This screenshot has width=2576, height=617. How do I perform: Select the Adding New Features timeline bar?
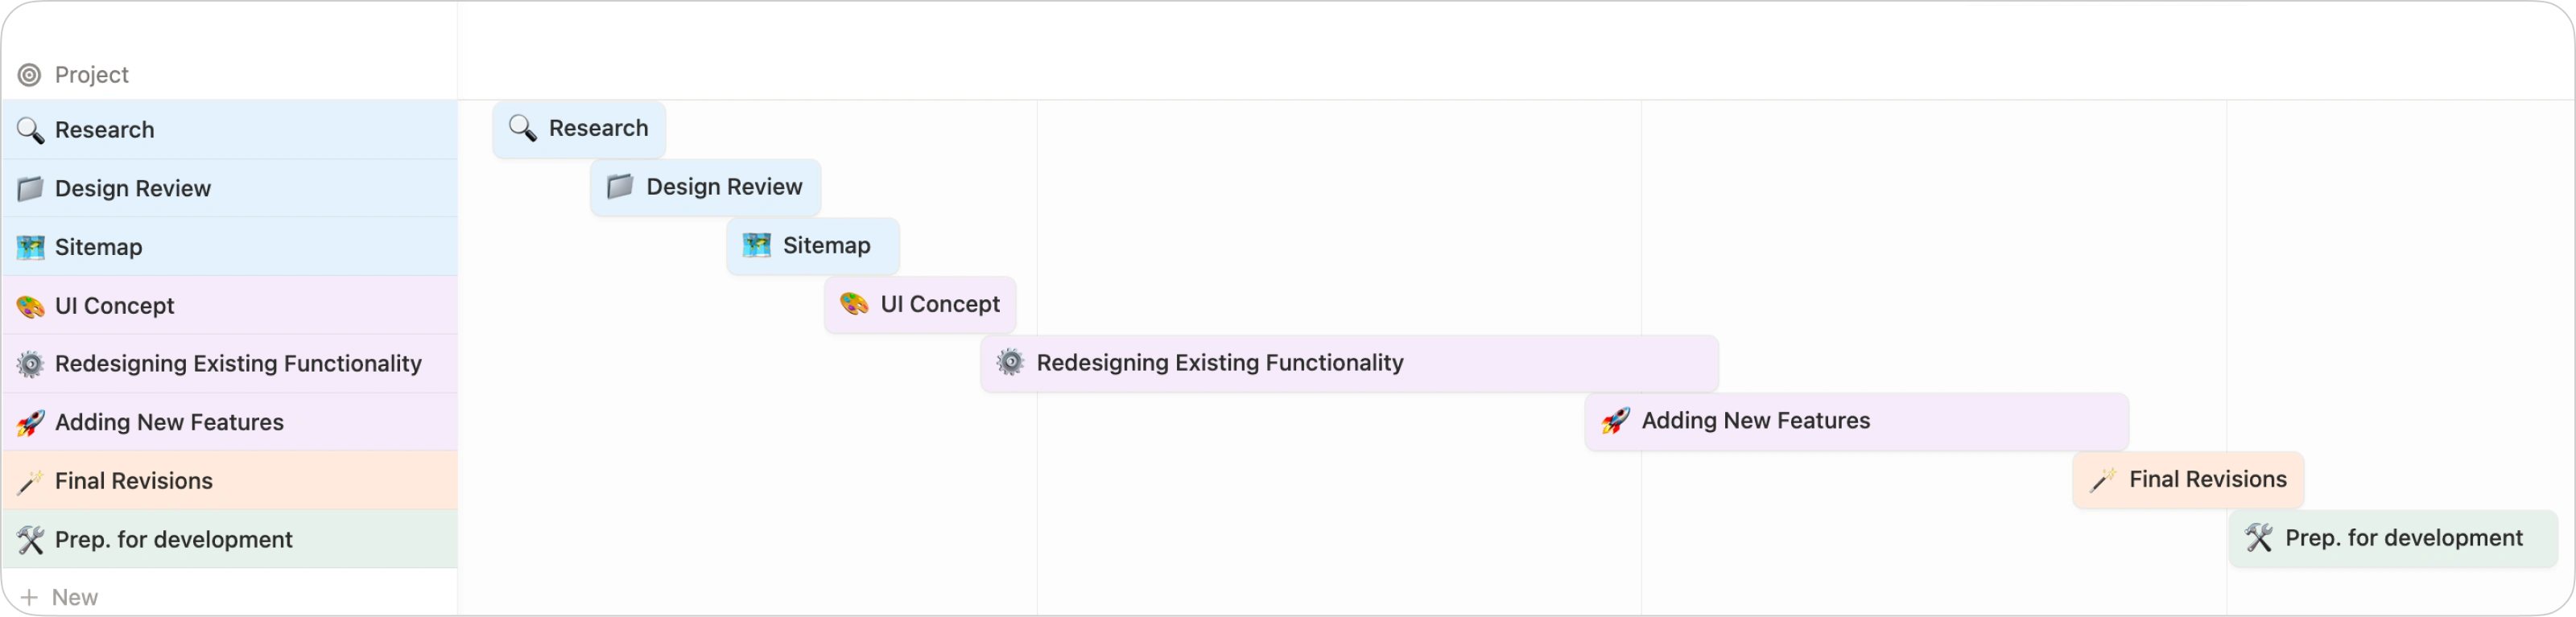coord(1856,422)
